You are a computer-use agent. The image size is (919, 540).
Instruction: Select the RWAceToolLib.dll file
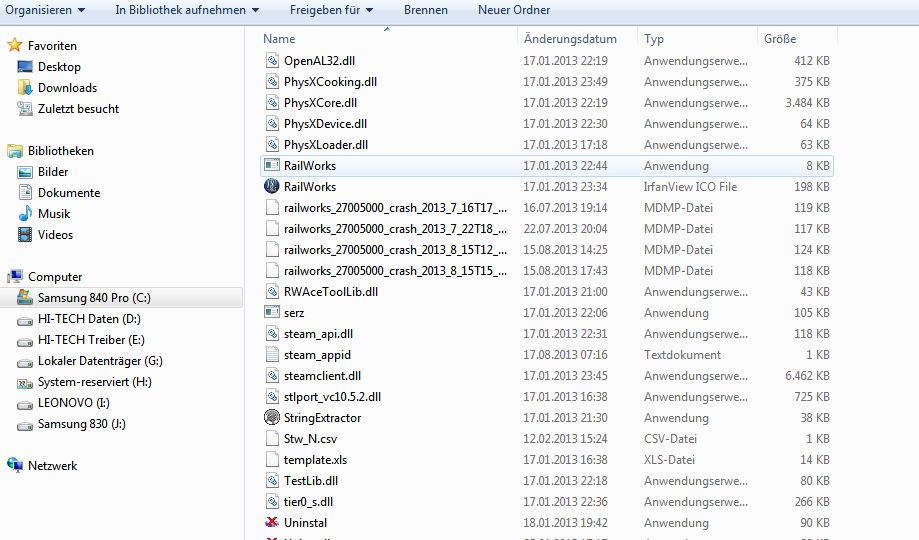pyautogui.click(x=331, y=291)
